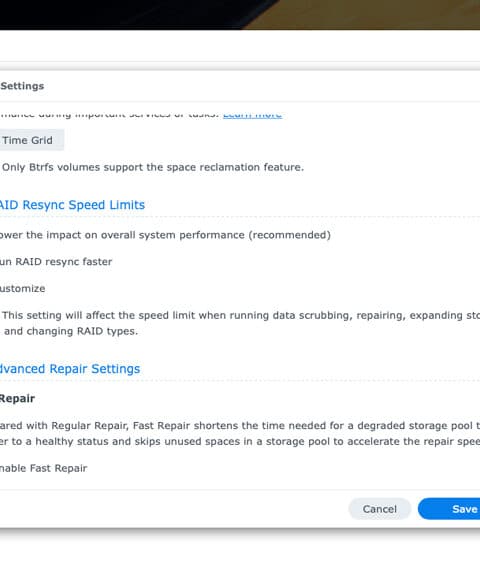The image size is (480, 565).
Task: Open the Learn more link
Action: point(252,115)
